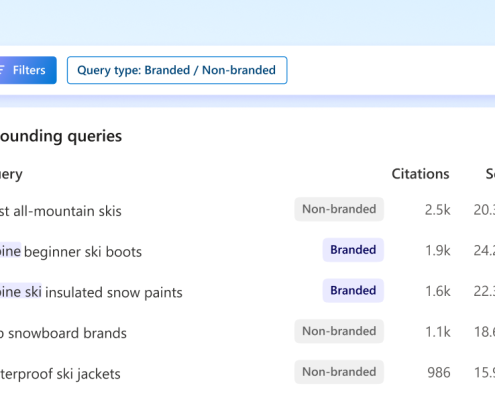Click Non-branded tag for waterproof ski jackets
495x400 pixels.
click(x=339, y=372)
